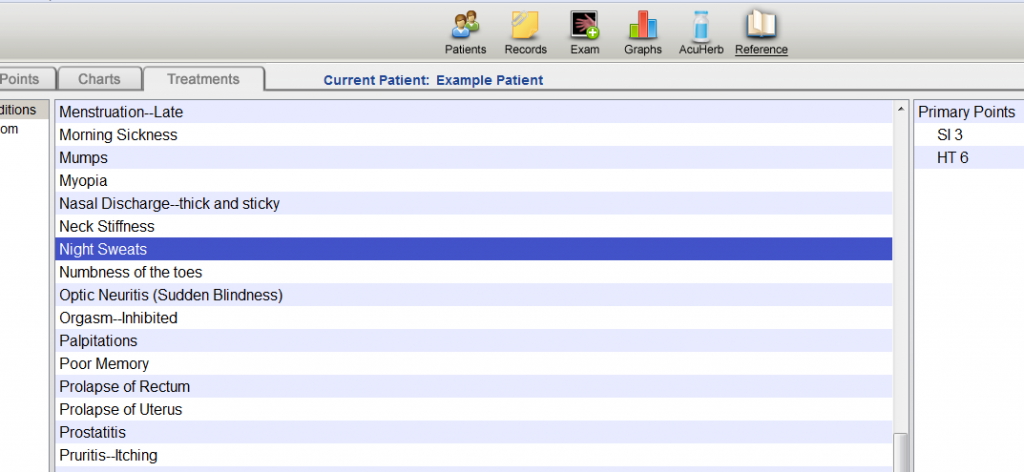Click the scrollbar up arrow in conditions list
This screenshot has width=1024, height=472.
click(901, 109)
